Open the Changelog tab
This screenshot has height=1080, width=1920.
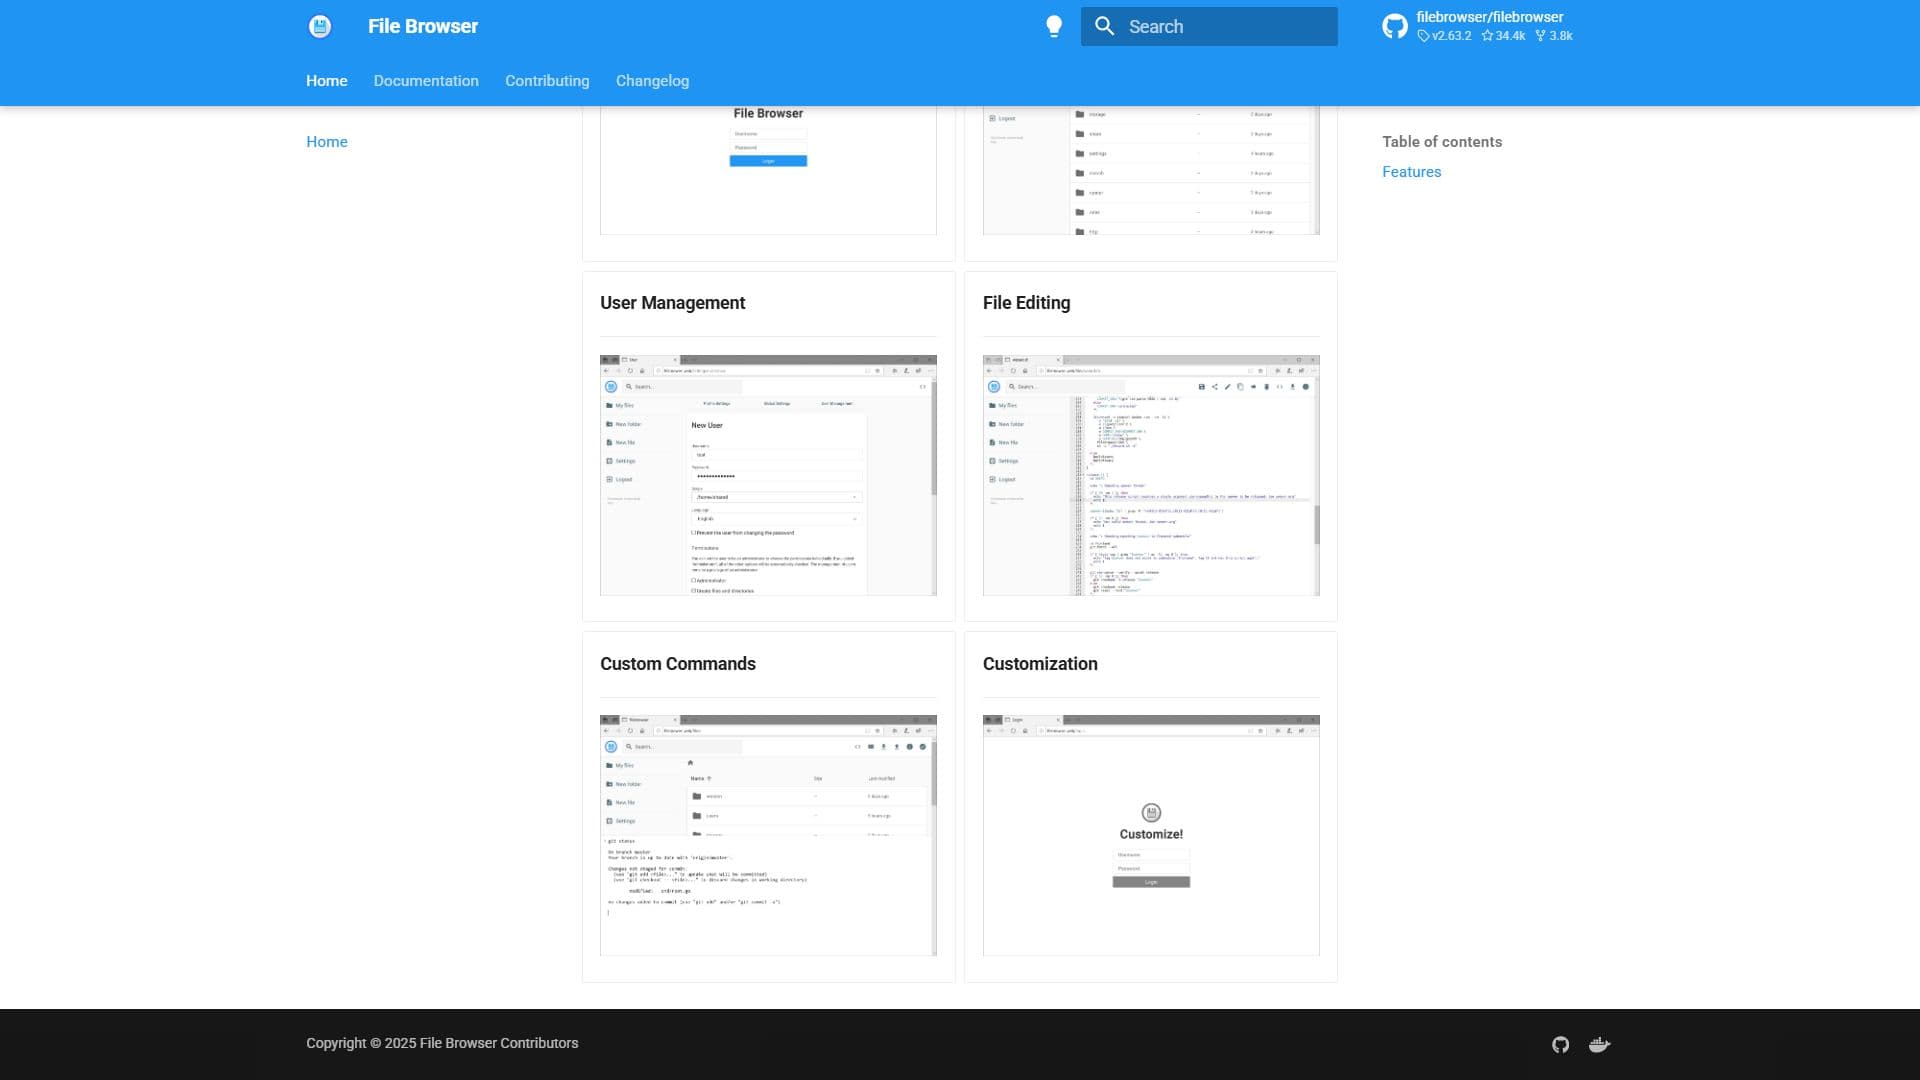click(652, 81)
